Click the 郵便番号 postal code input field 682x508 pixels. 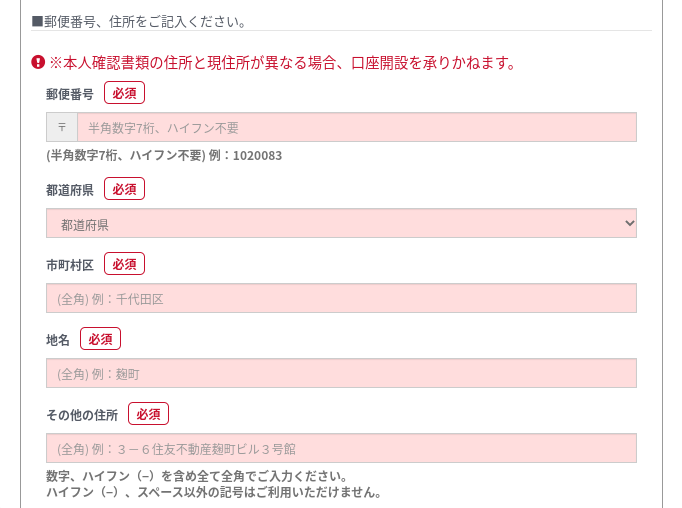356,127
